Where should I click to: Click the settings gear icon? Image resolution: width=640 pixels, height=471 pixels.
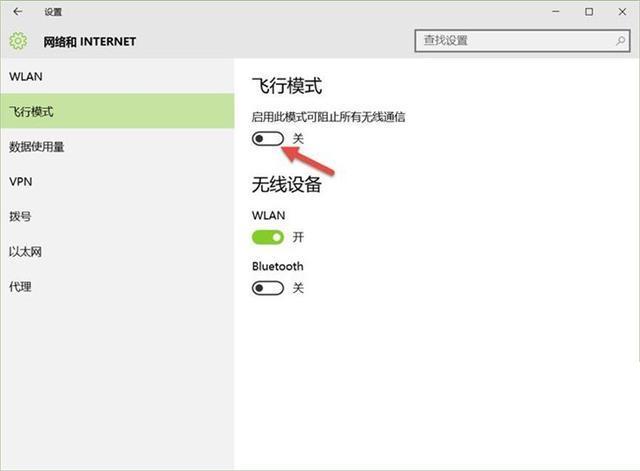pyautogui.click(x=18, y=41)
